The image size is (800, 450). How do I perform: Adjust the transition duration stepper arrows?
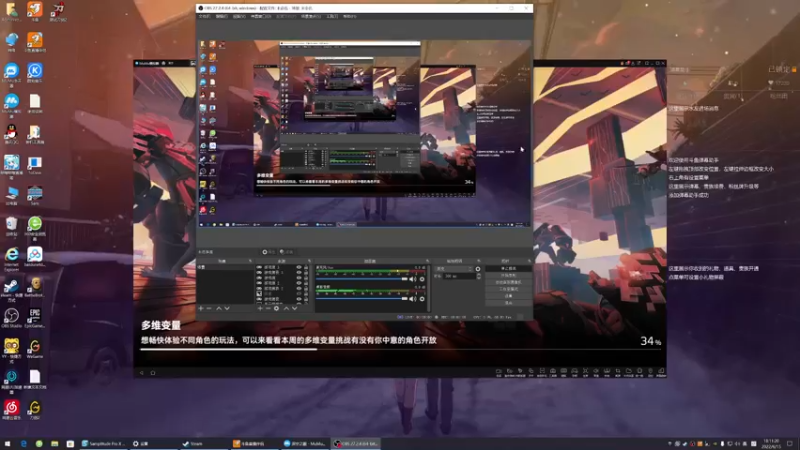point(479,276)
